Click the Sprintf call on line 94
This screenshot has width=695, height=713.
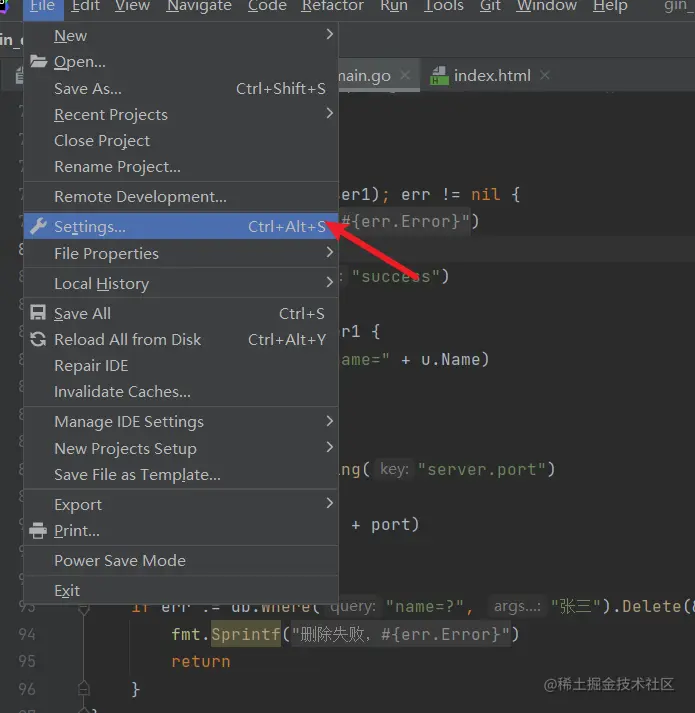pyautogui.click(x=246, y=634)
